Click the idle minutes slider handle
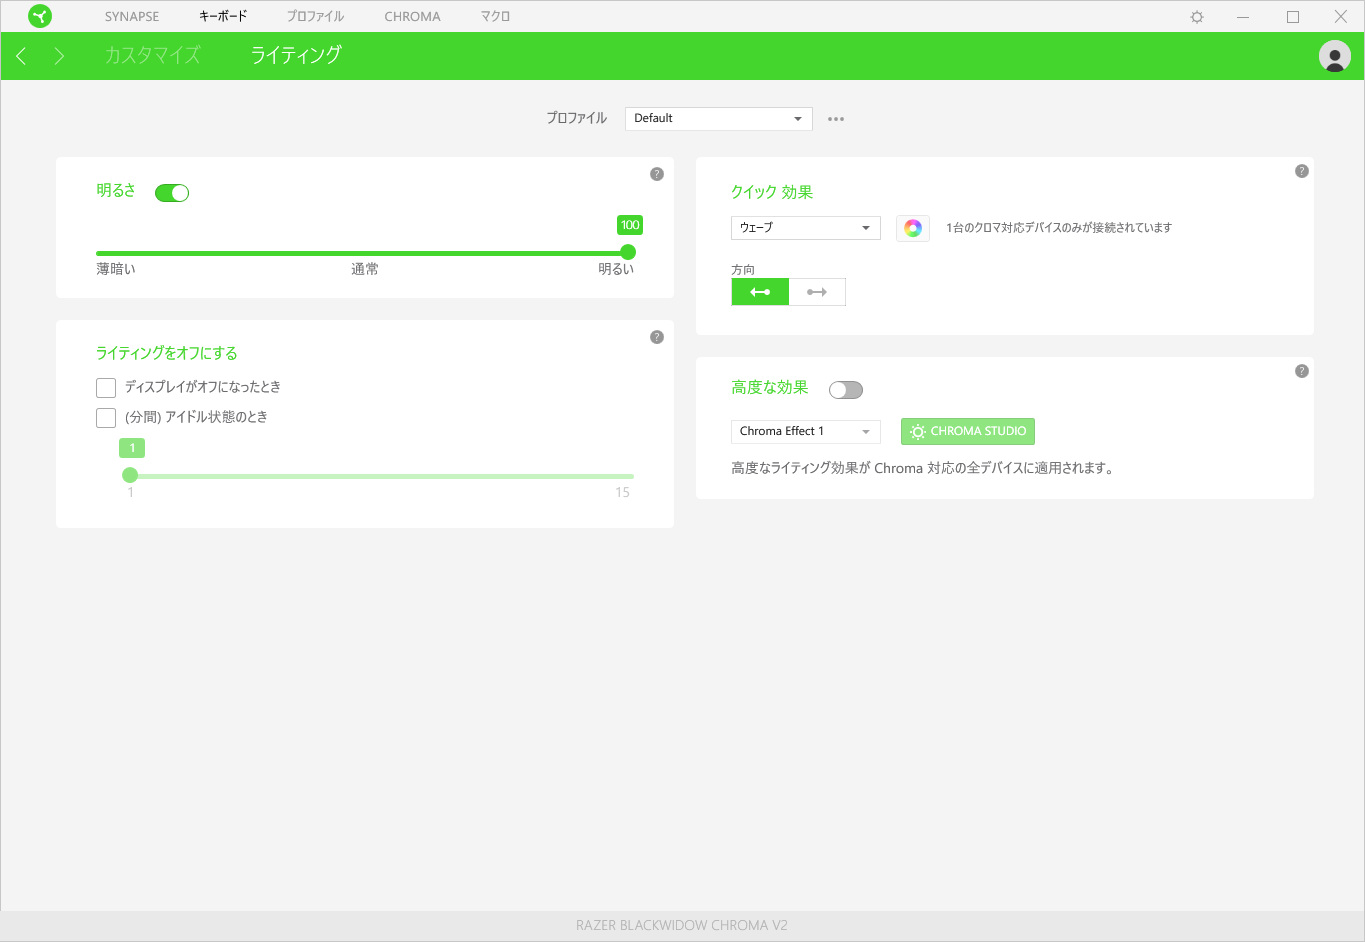The image size is (1365, 942). pyautogui.click(x=130, y=475)
